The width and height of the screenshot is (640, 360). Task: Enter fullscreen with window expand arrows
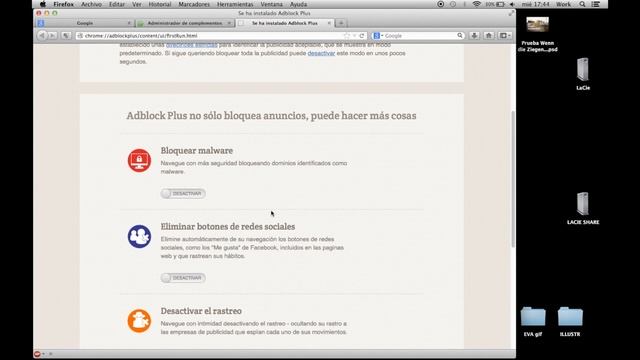pyautogui.click(x=511, y=13)
